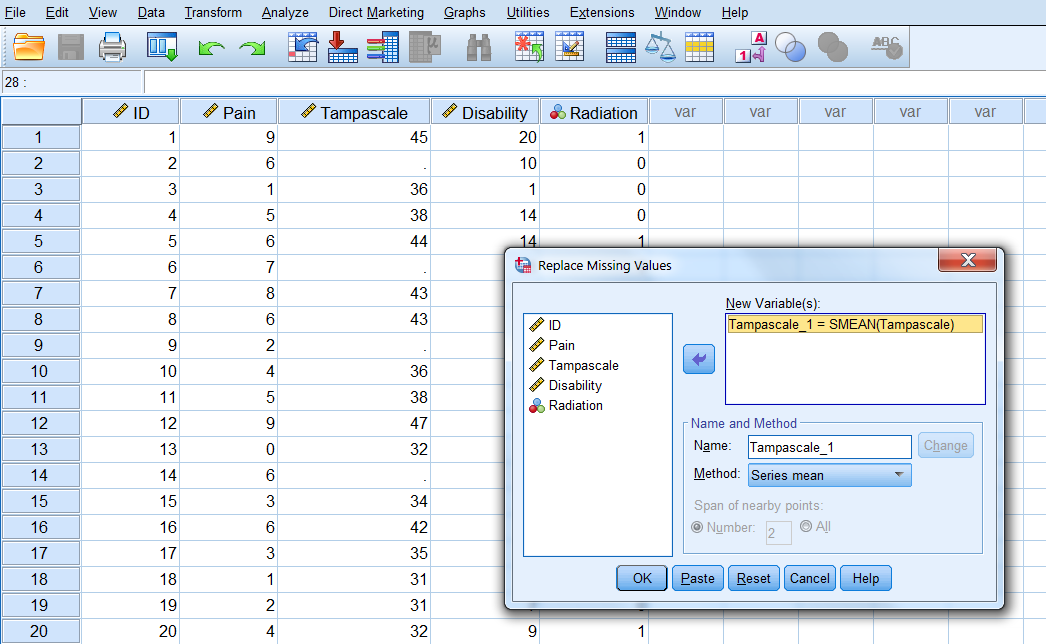
Task: Click the Undo arrow icon
Action: (x=211, y=47)
